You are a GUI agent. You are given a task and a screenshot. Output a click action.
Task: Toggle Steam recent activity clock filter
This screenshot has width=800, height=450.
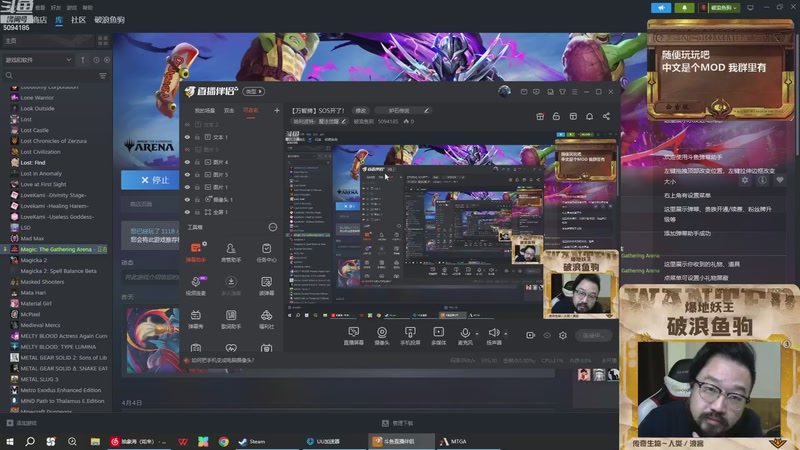point(96,60)
